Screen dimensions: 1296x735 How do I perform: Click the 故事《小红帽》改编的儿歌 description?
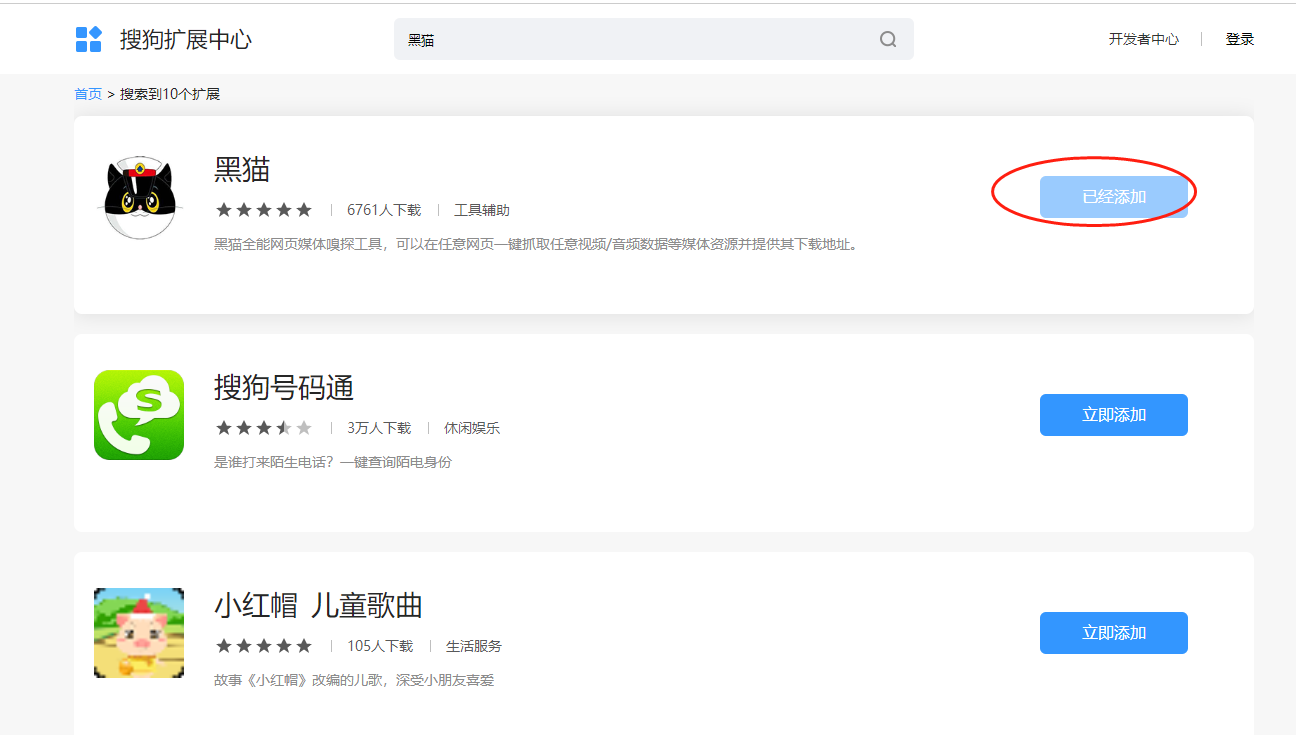pyautogui.click(x=354, y=680)
